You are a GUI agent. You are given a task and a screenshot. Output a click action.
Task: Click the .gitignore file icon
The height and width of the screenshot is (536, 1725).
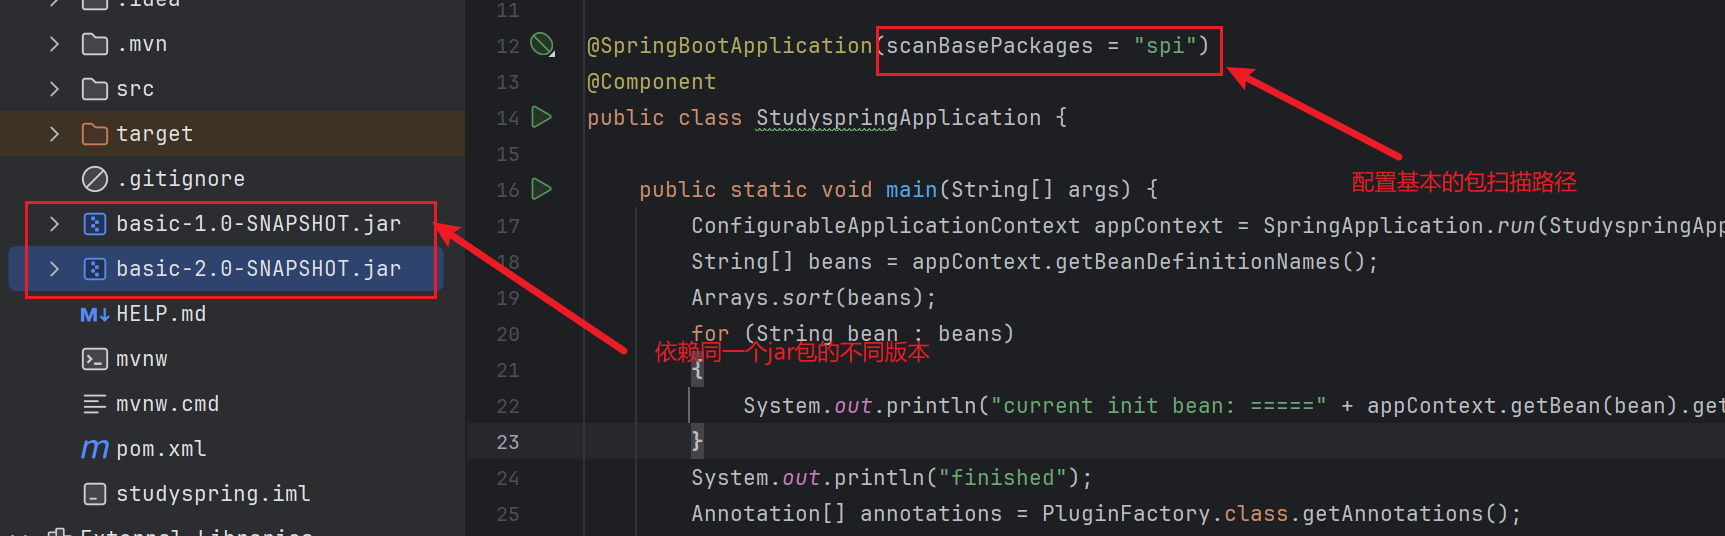[94, 179]
